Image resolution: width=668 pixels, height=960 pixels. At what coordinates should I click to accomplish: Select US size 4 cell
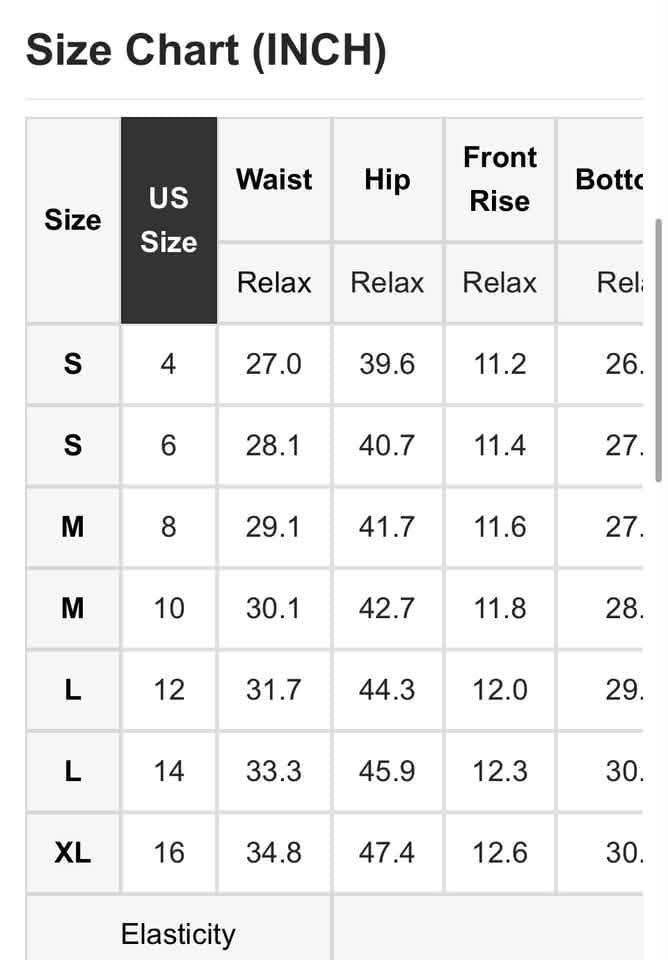[x=169, y=364]
